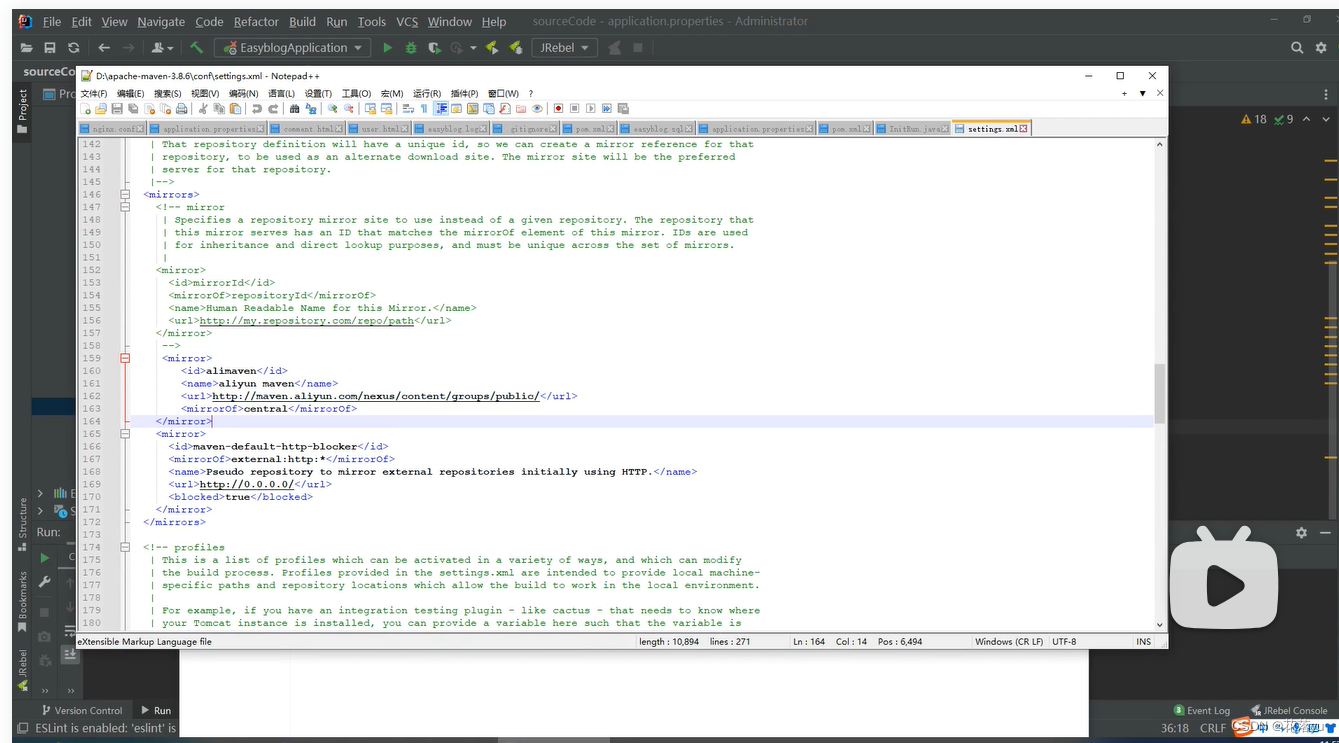Open the user icon dropdown in IntelliJ toolbar

(162, 47)
